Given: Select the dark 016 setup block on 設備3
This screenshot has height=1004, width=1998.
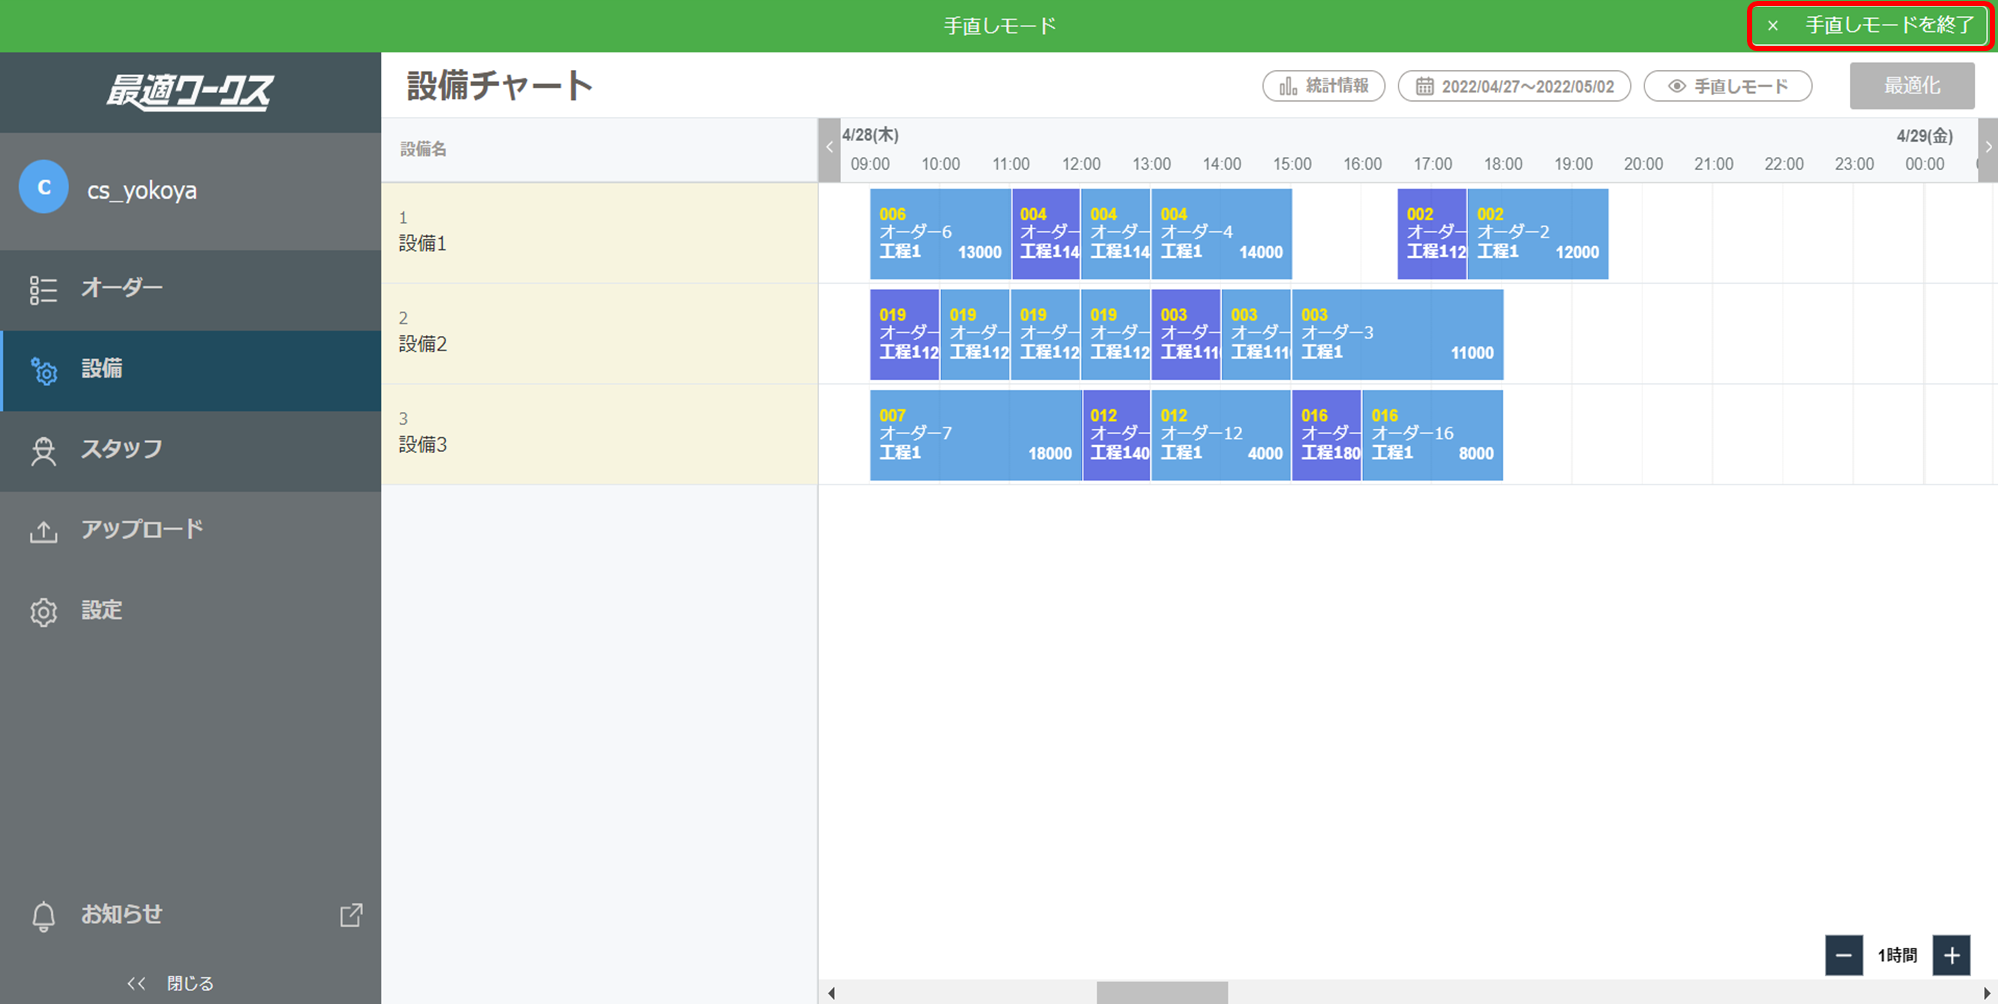Looking at the screenshot, I should pos(1326,435).
